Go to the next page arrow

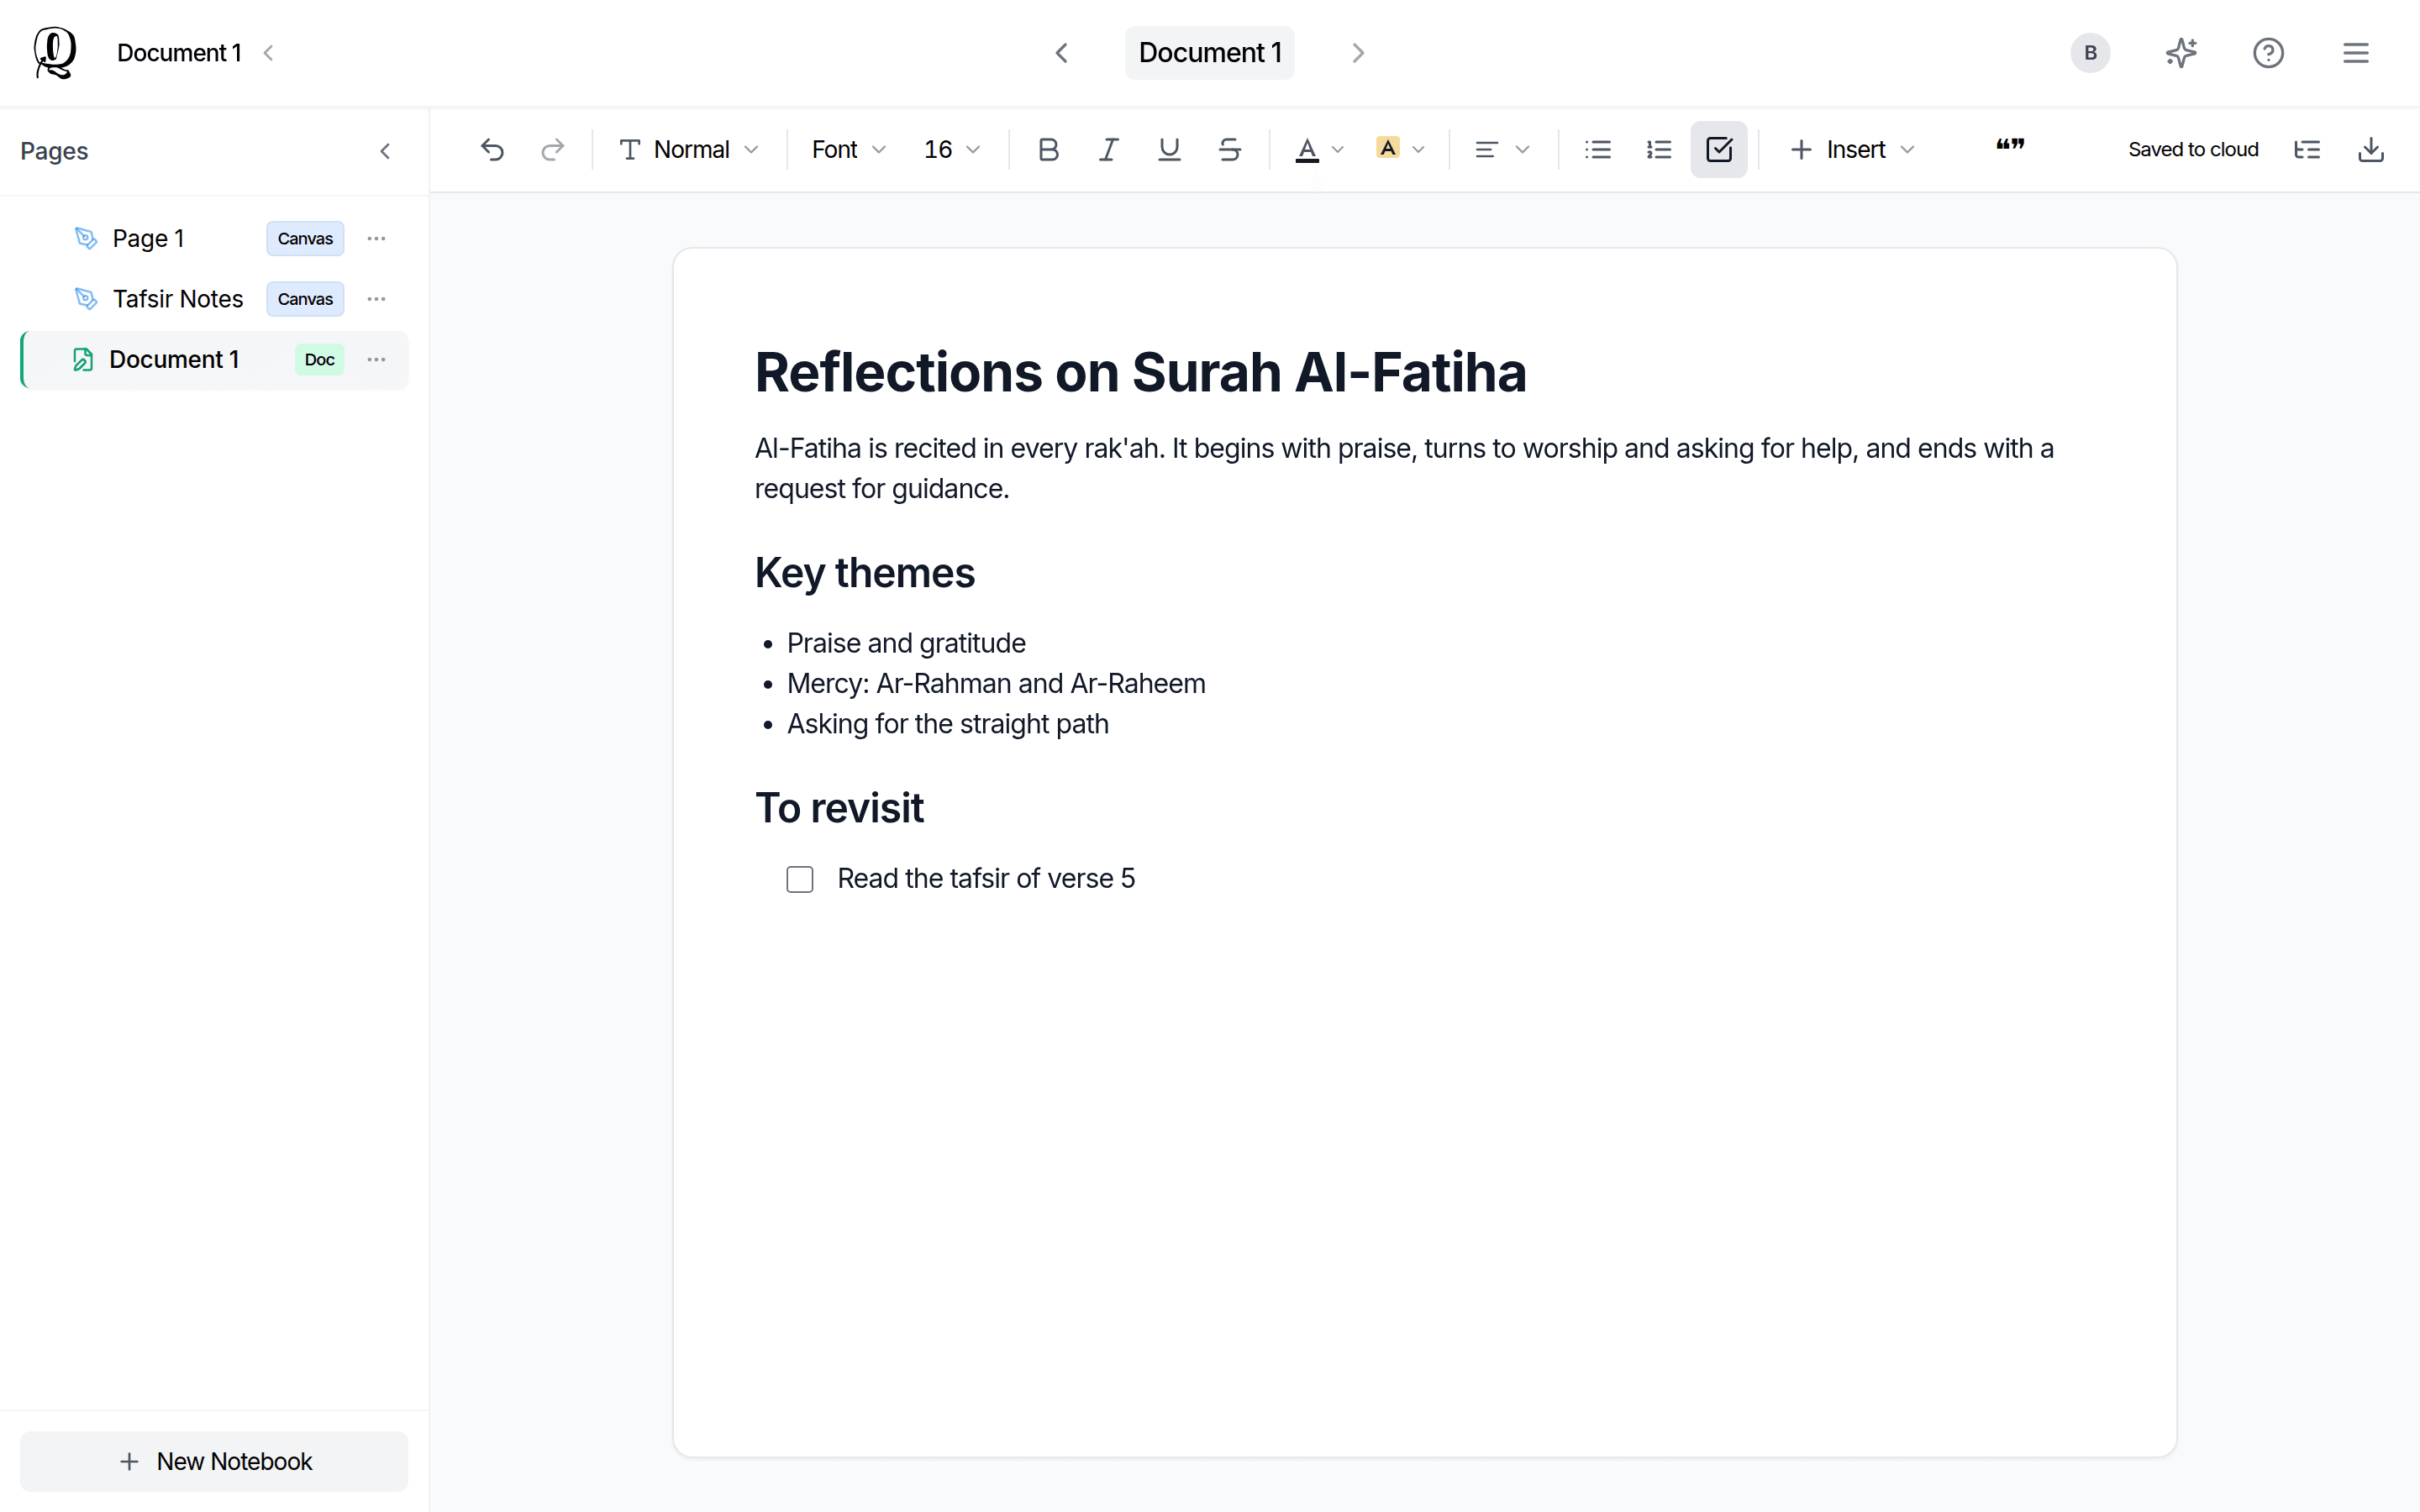click(1358, 53)
